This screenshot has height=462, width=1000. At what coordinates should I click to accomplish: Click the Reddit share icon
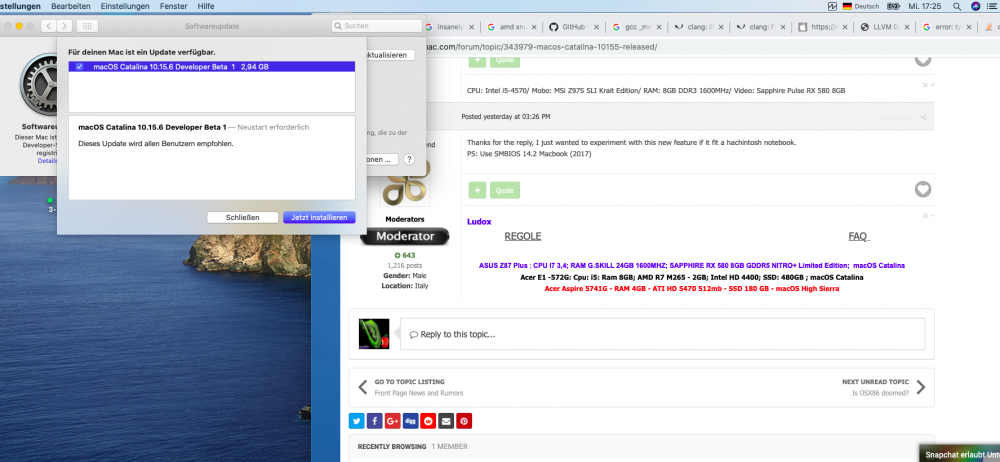pos(428,421)
